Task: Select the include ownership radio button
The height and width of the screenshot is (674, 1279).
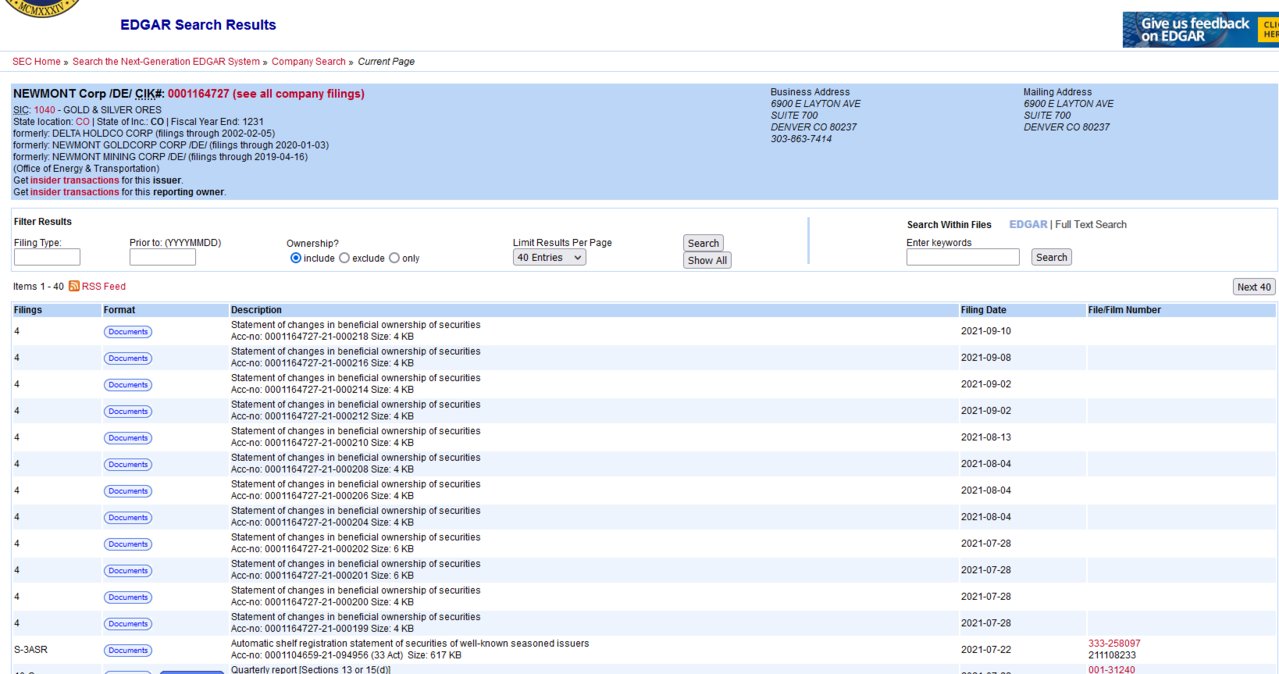Action: [x=296, y=258]
